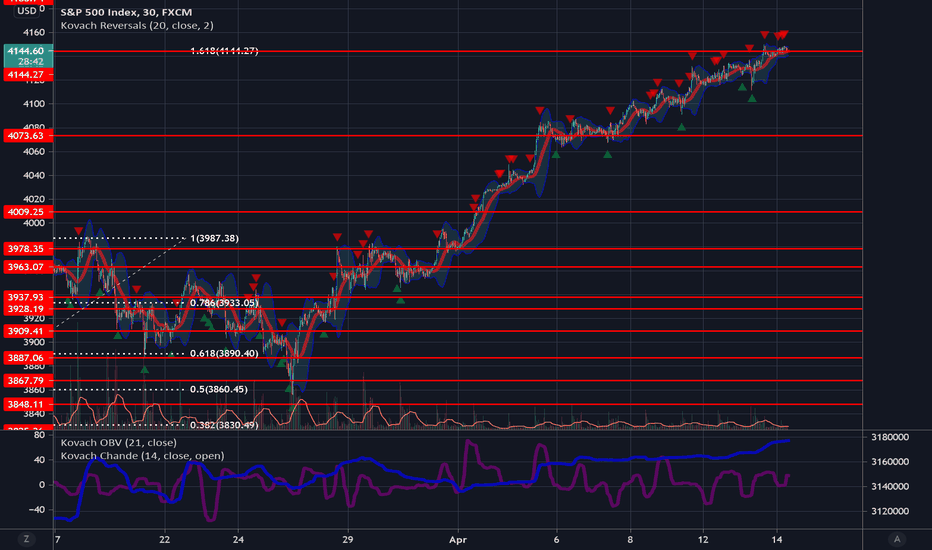Open the USD currency label
The height and width of the screenshot is (550, 932).
click(x=26, y=11)
